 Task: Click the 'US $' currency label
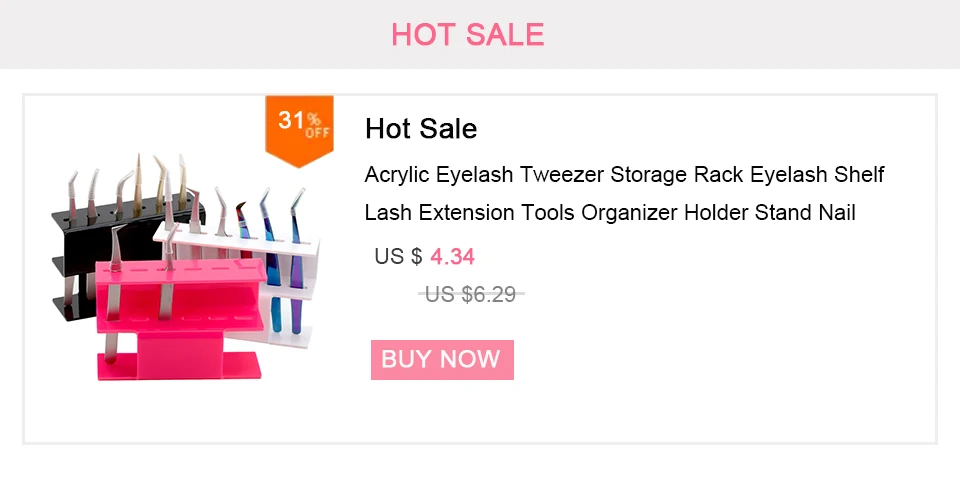399,257
